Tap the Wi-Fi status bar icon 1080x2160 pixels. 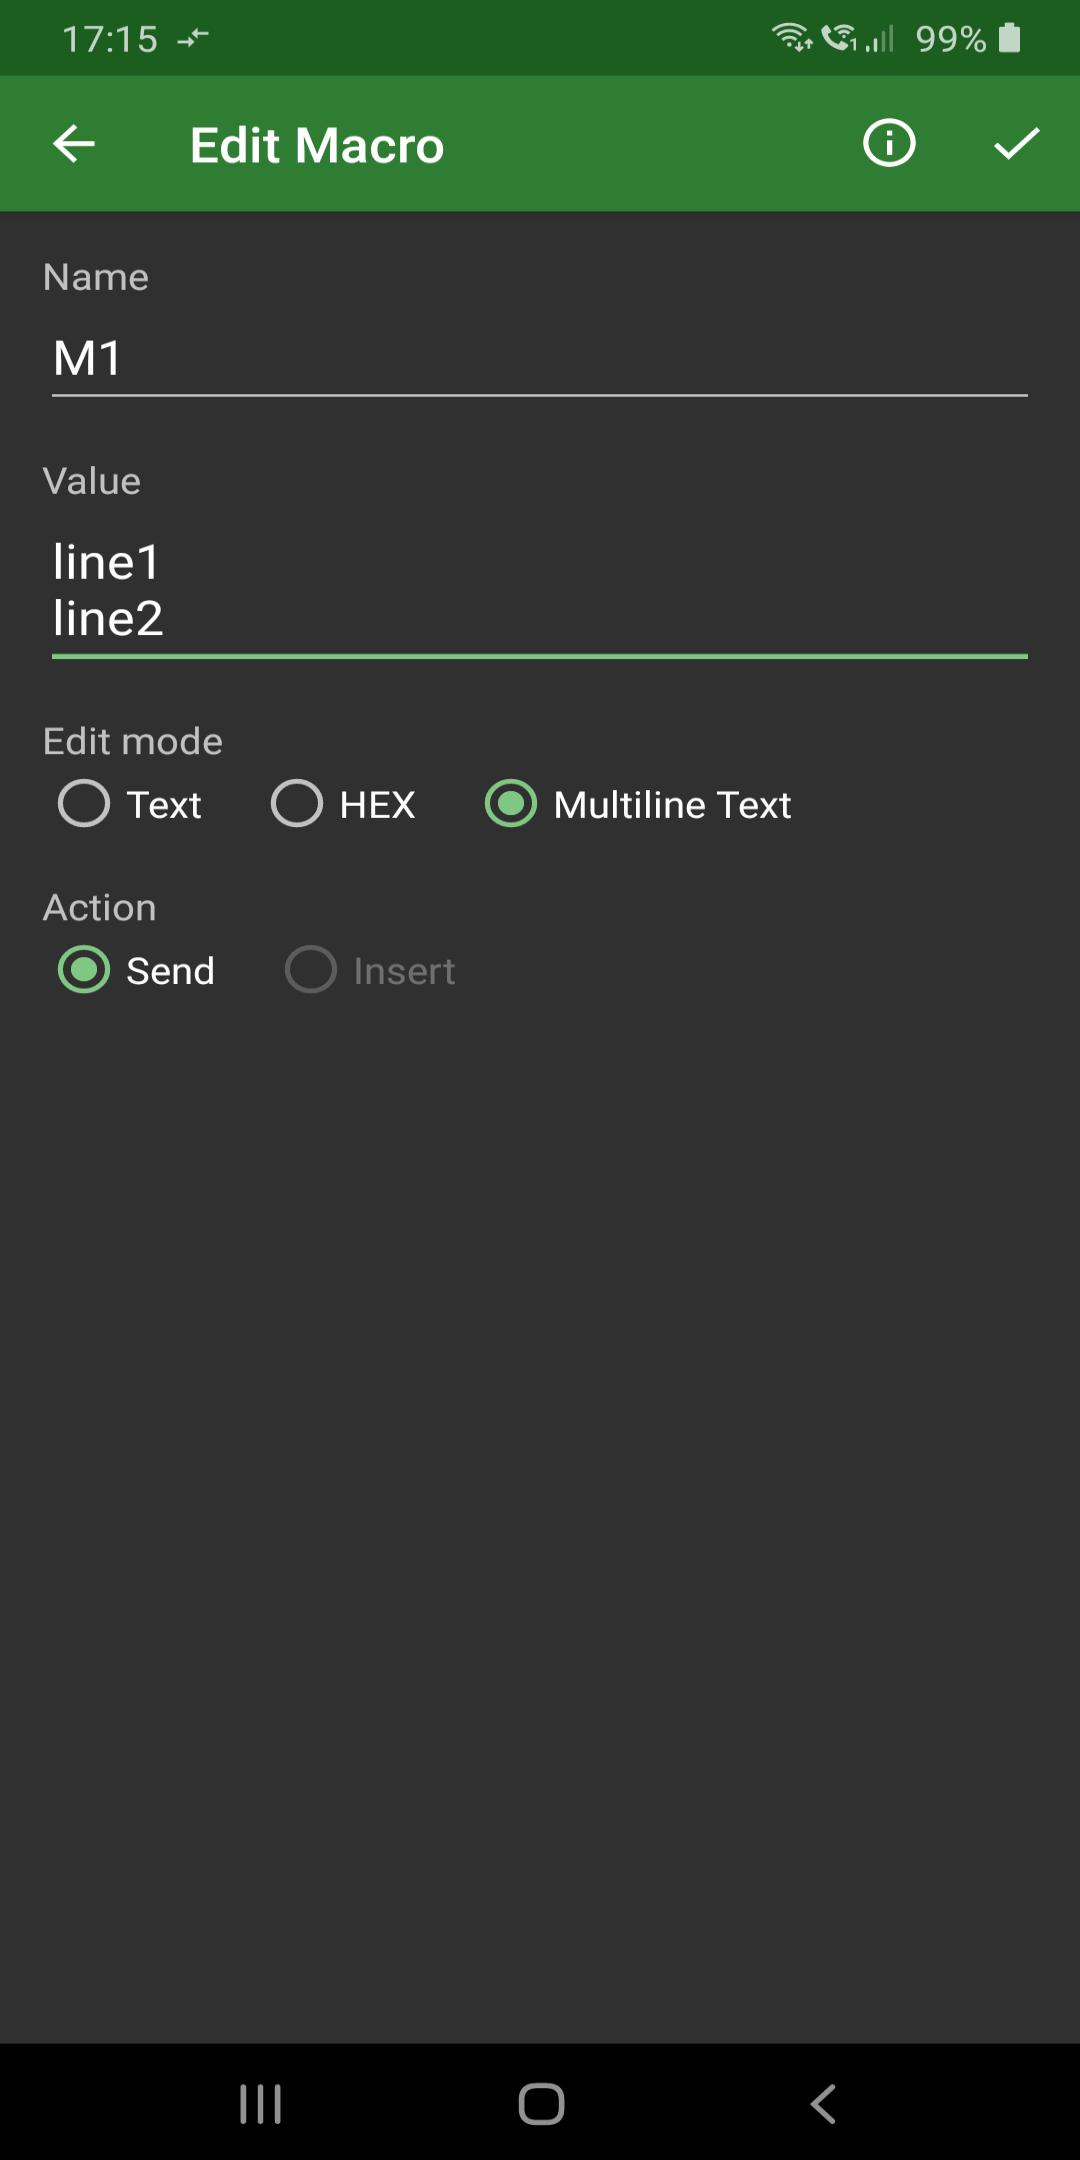791,38
